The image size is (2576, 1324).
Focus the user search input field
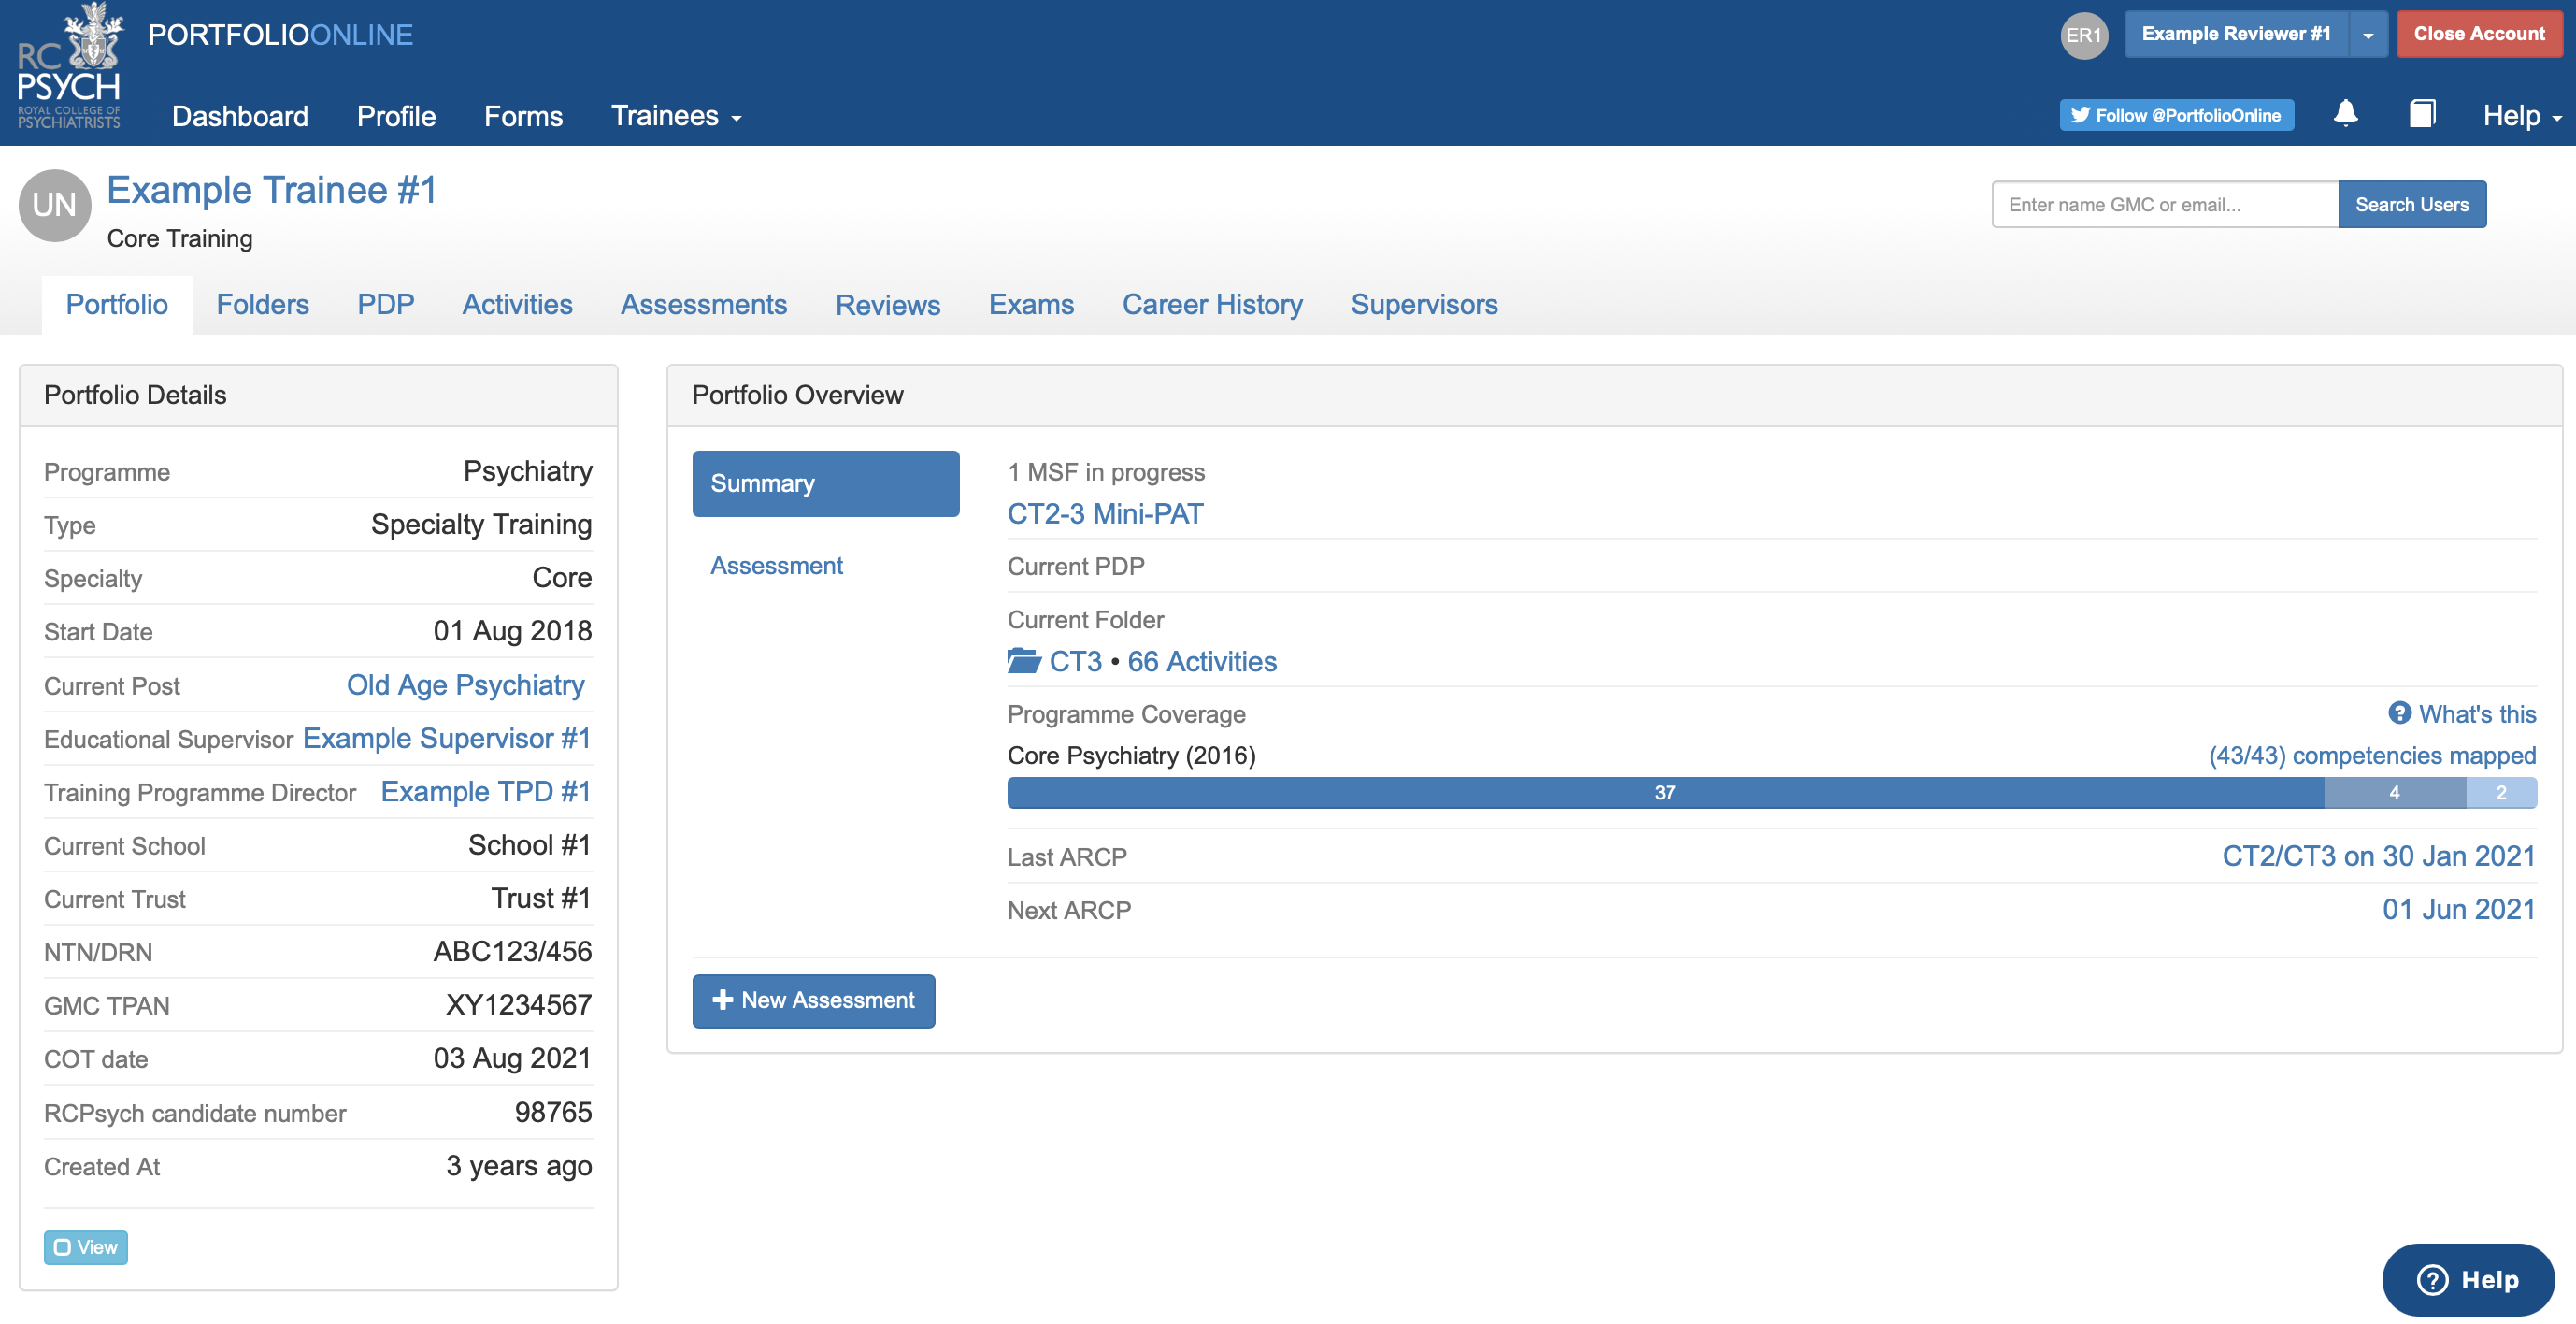coord(2164,204)
